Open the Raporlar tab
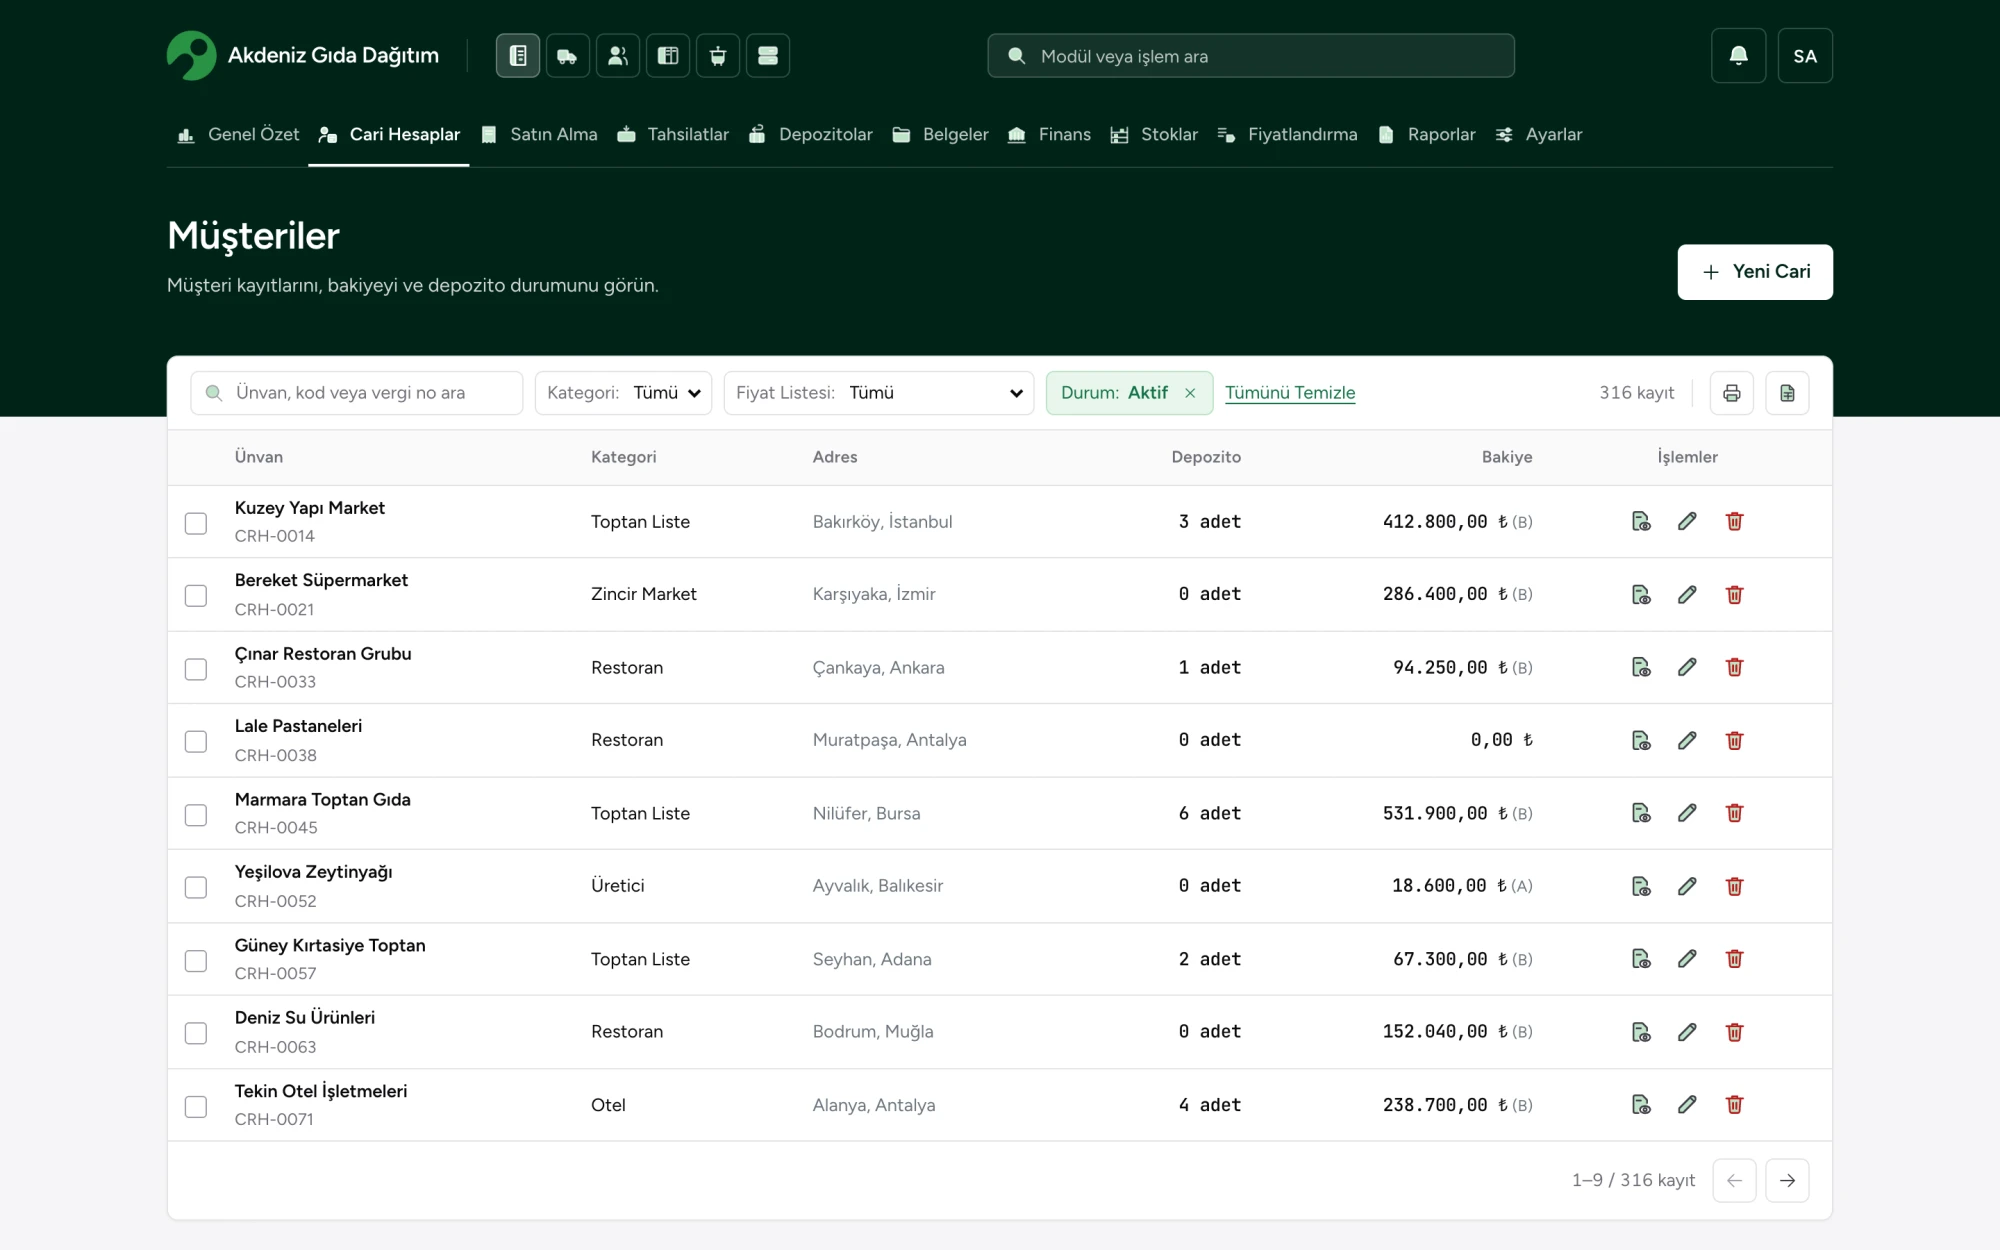2000x1250 pixels. (1426, 134)
